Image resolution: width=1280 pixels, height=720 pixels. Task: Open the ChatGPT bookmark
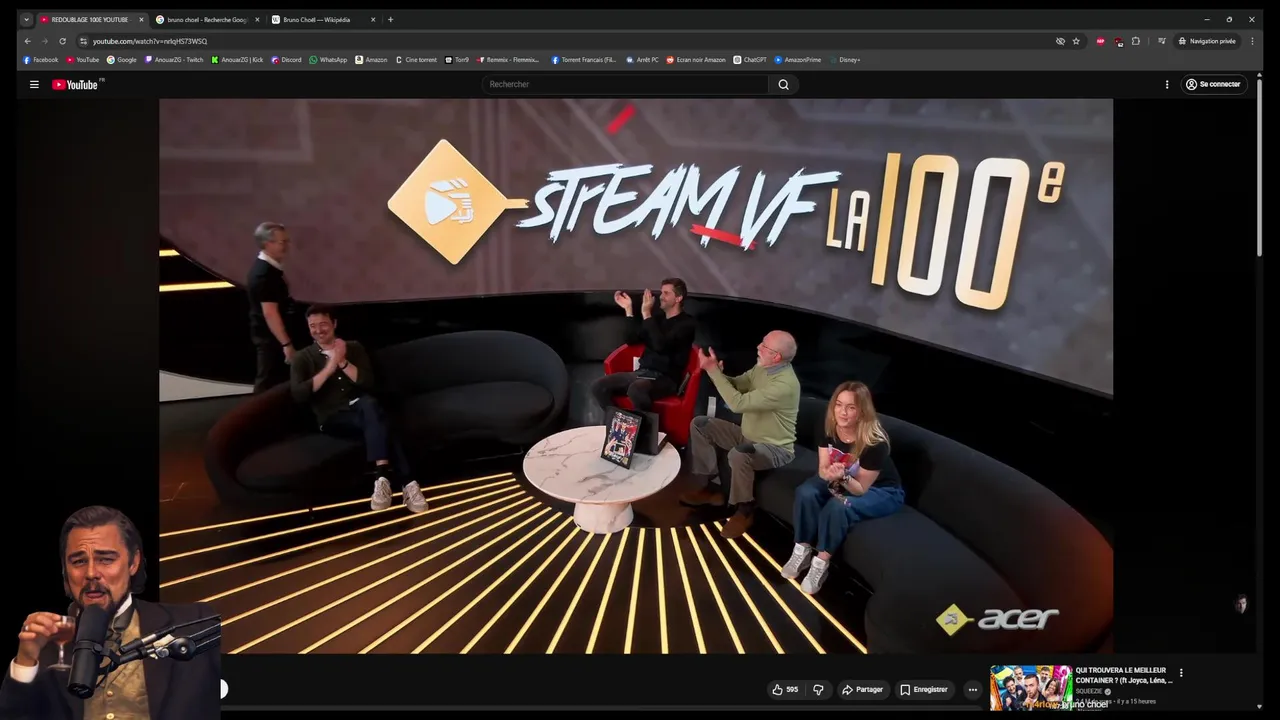coord(750,60)
